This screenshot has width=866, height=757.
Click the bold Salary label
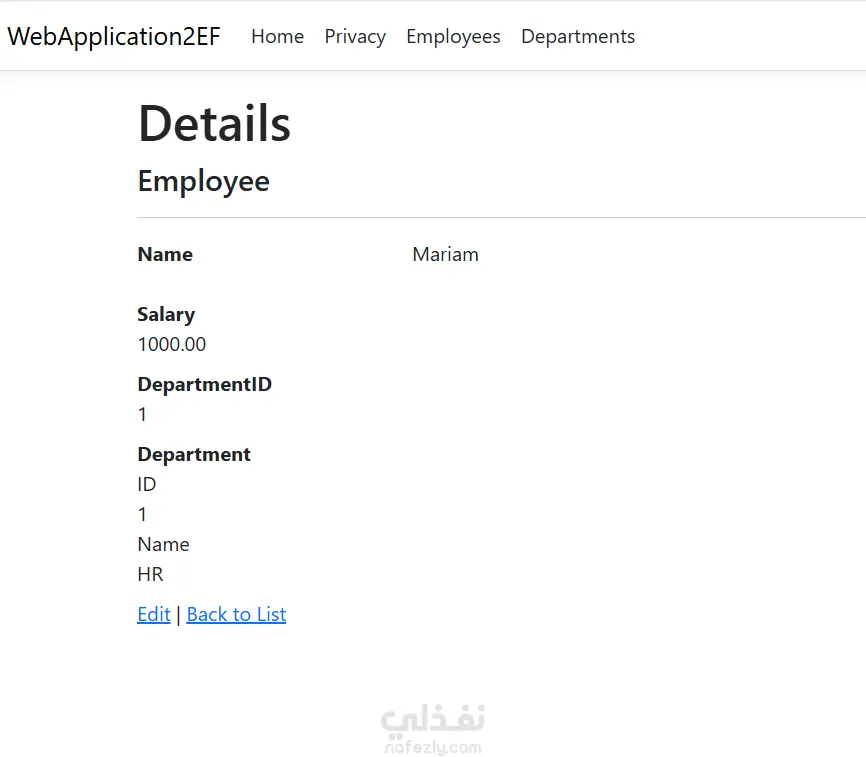(166, 315)
